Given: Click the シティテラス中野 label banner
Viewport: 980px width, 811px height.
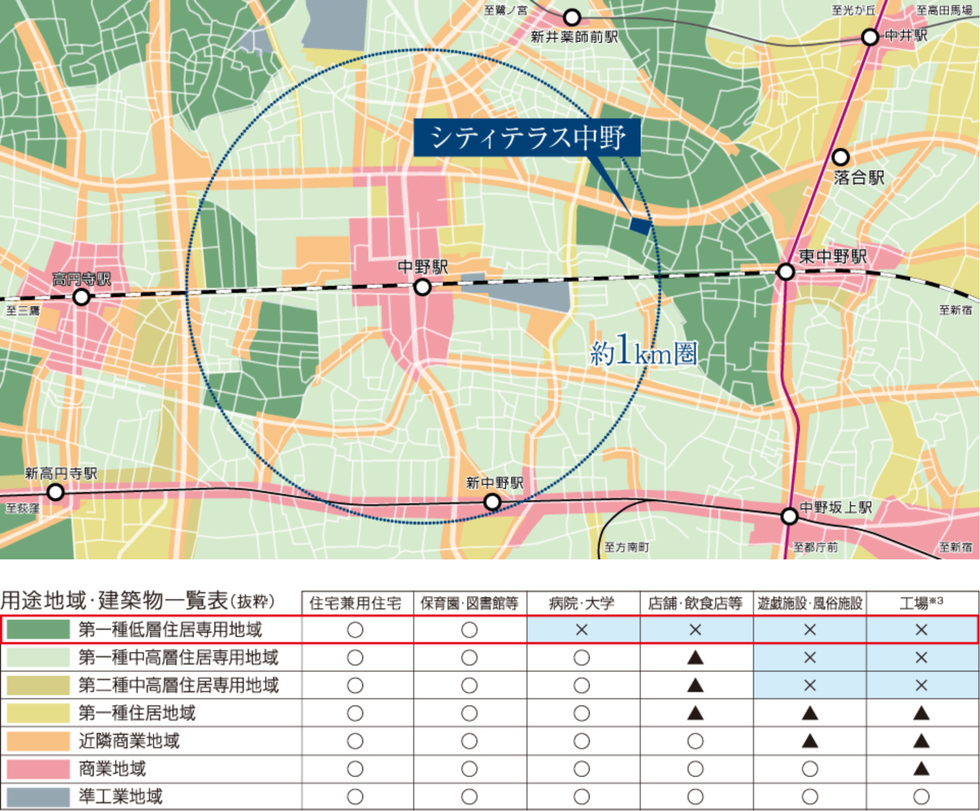Looking at the screenshot, I should [526, 137].
